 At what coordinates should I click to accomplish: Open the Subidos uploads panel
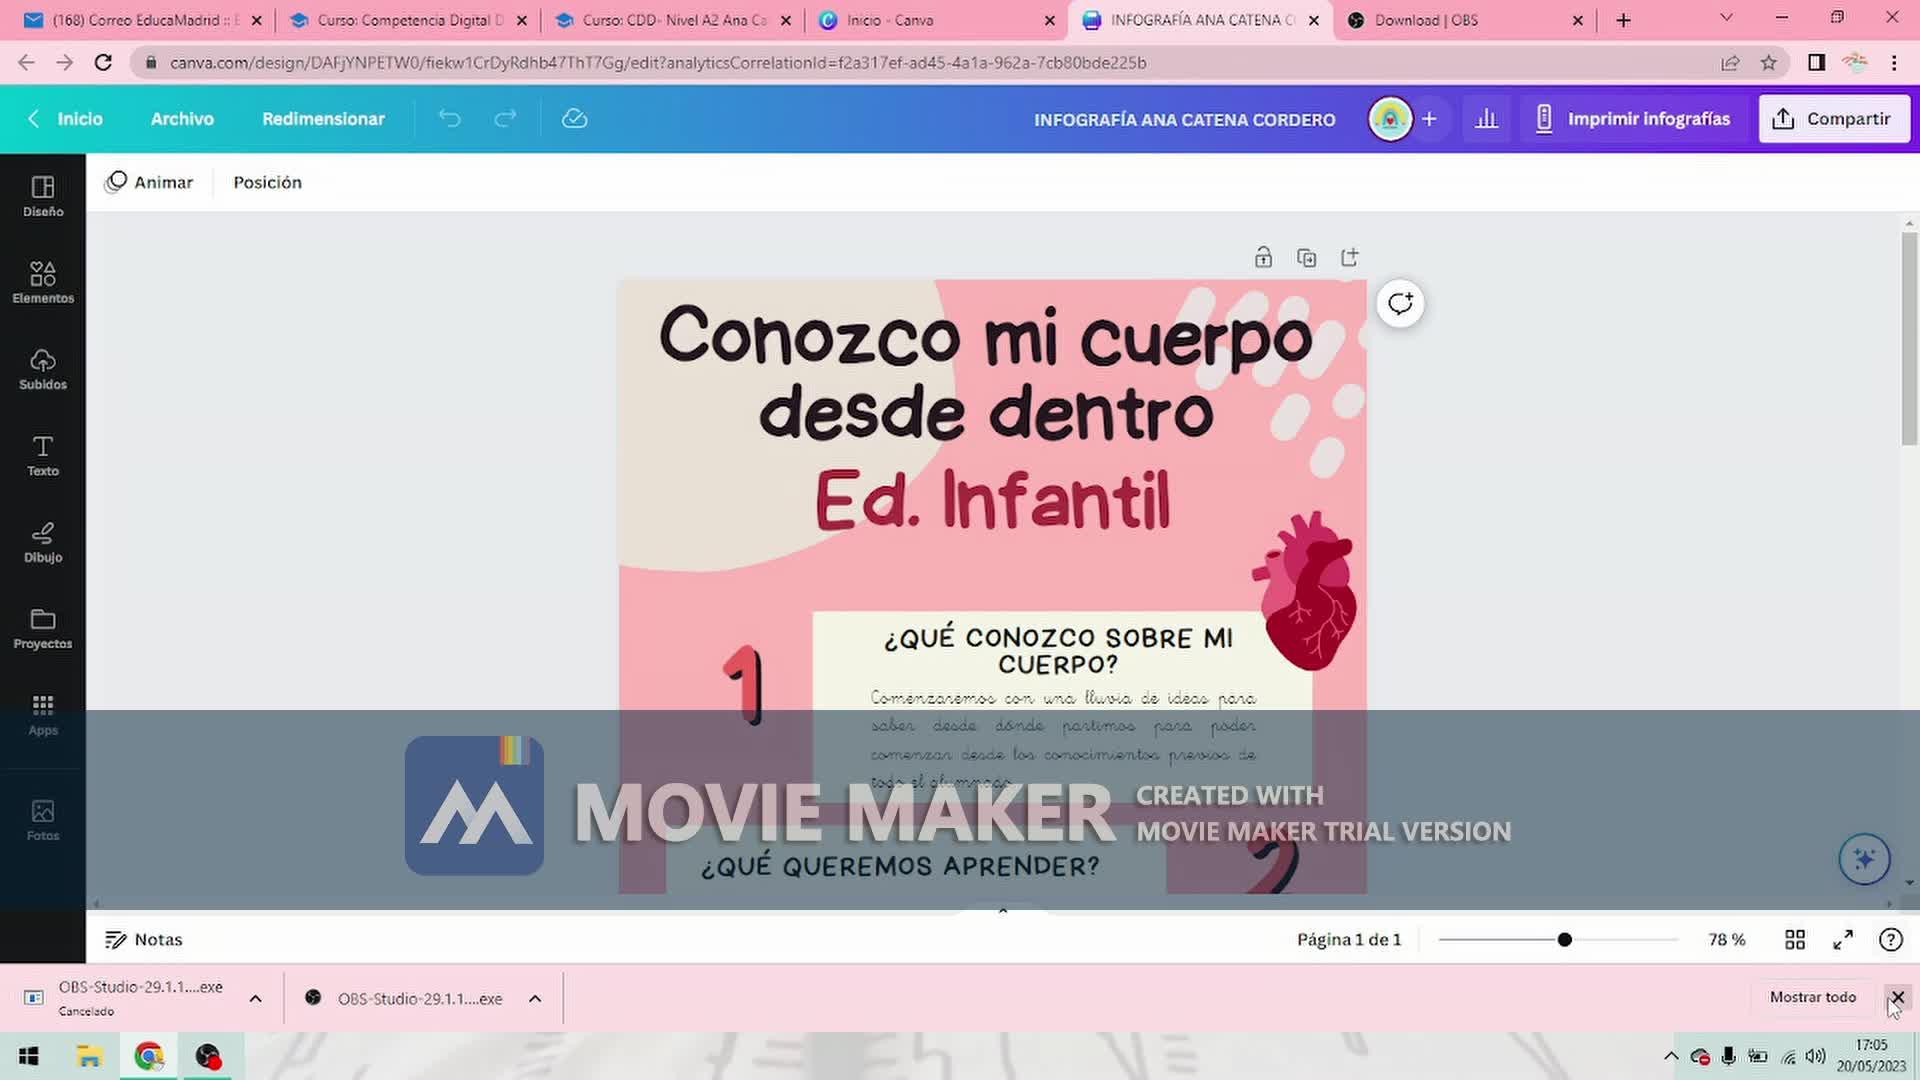click(x=43, y=368)
